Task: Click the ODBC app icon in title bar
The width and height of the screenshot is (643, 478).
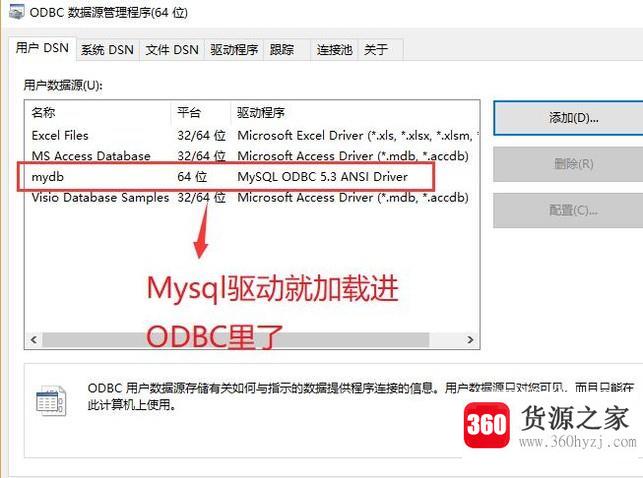Action: coord(16,11)
